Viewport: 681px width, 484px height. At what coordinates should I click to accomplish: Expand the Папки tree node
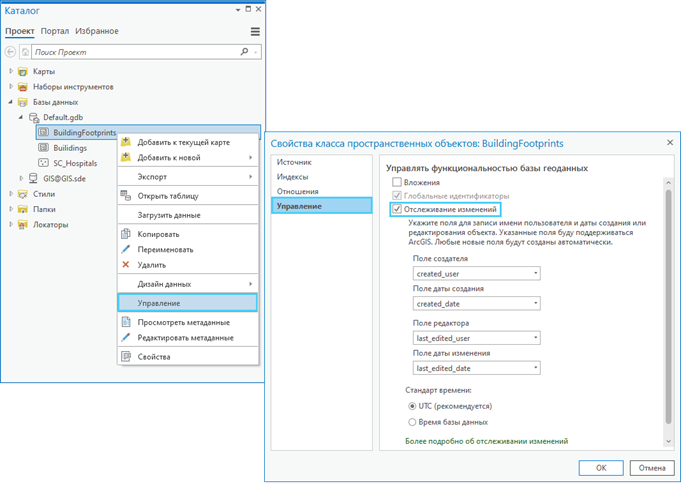[x=11, y=209]
